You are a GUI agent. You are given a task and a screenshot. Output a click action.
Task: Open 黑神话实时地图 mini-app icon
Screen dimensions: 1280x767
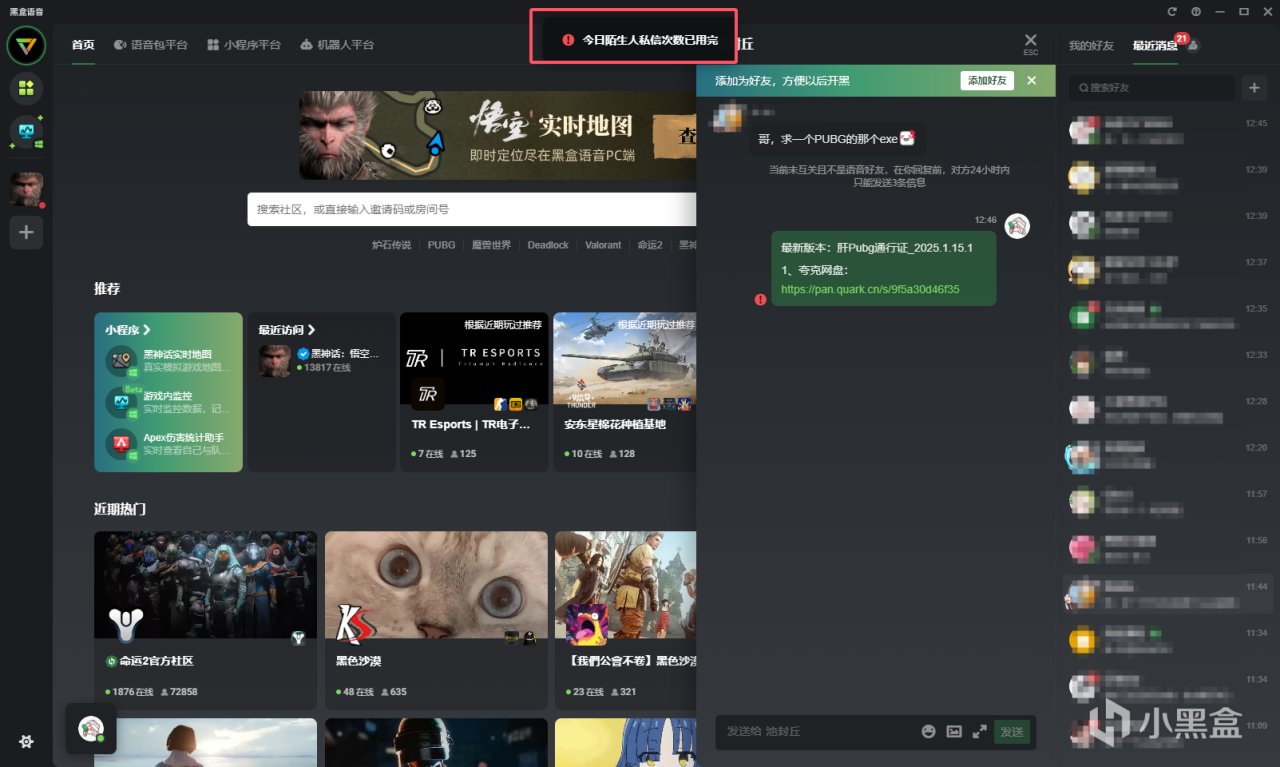point(123,360)
